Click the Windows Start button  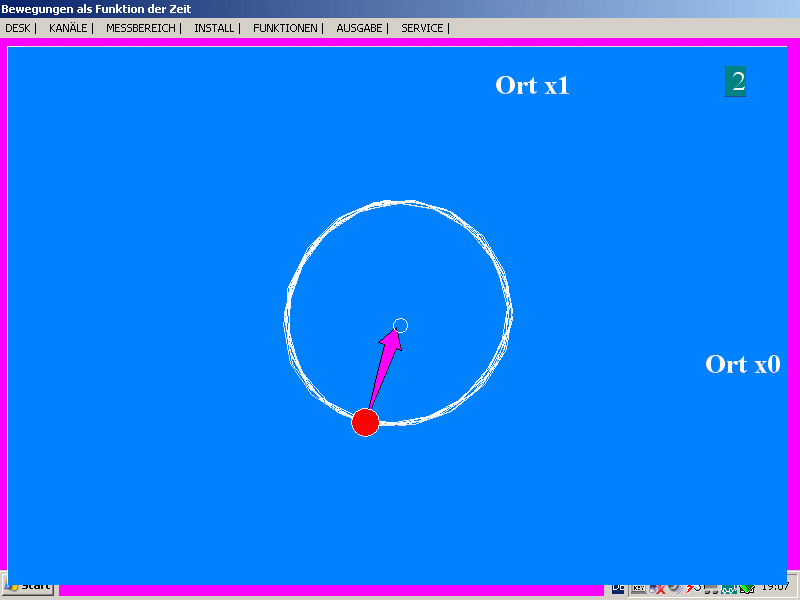30,588
